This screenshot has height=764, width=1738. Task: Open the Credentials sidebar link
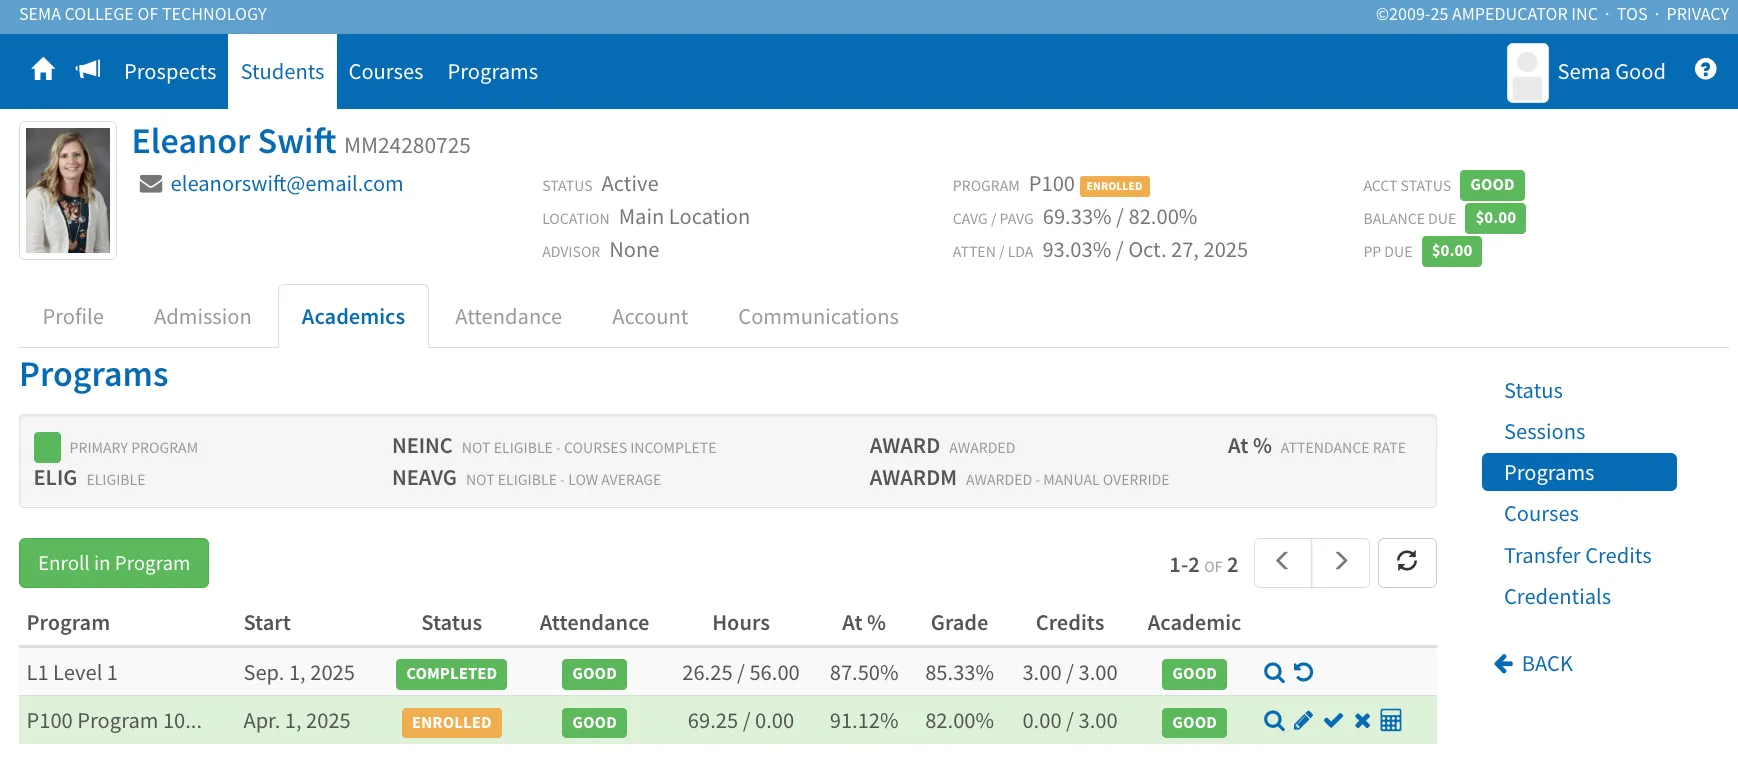click(1557, 597)
